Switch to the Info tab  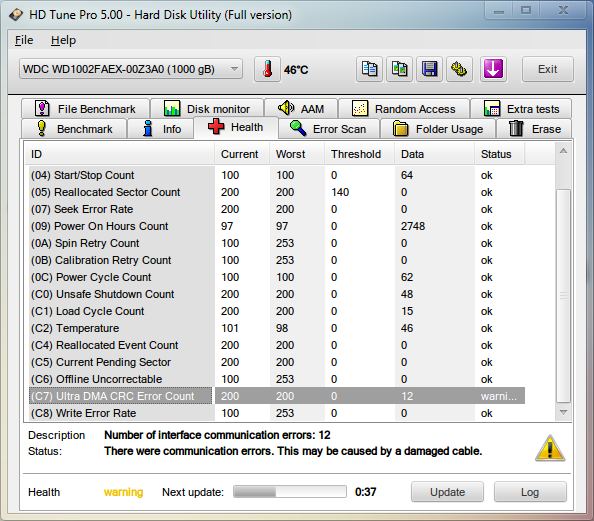(161, 129)
